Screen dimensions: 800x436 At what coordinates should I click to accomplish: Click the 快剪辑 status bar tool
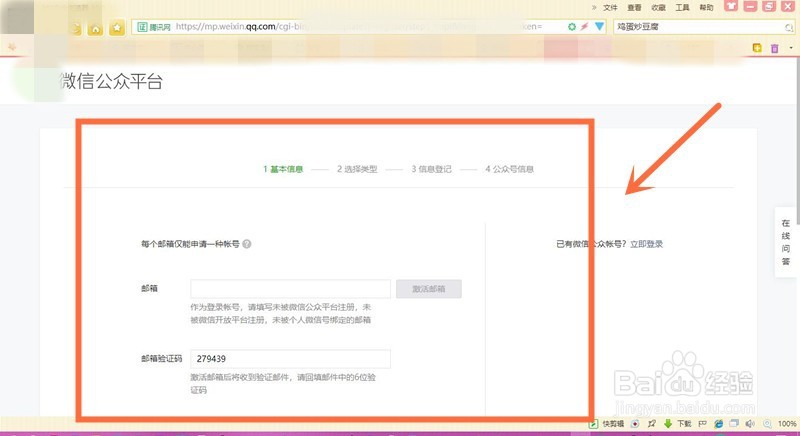click(x=607, y=424)
